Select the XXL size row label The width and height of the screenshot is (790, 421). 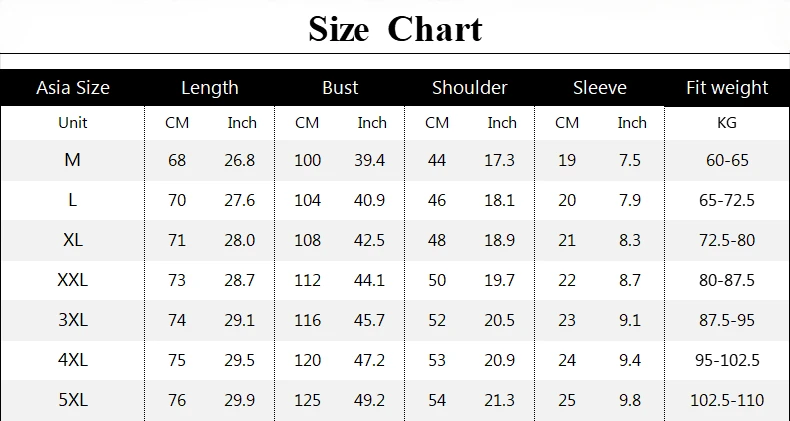pos(73,280)
